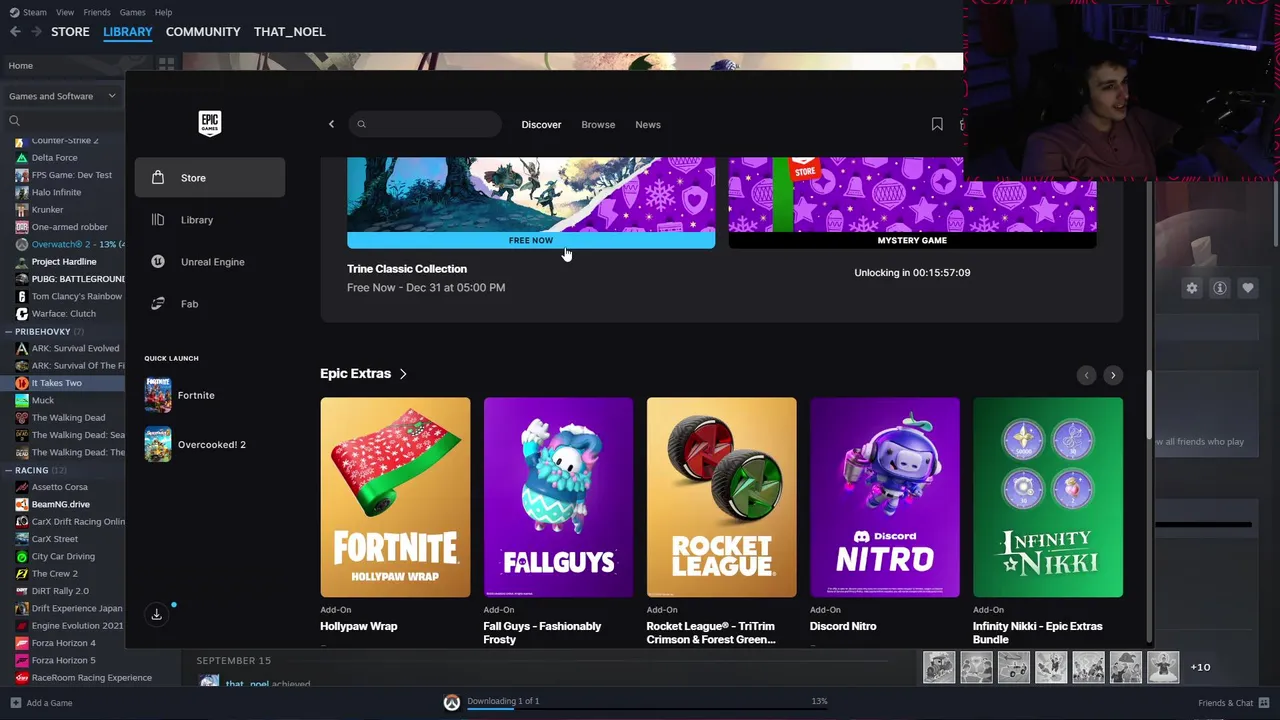Open Fall Guys Fashionably Frosty card
1280x720 pixels.
(x=558, y=497)
